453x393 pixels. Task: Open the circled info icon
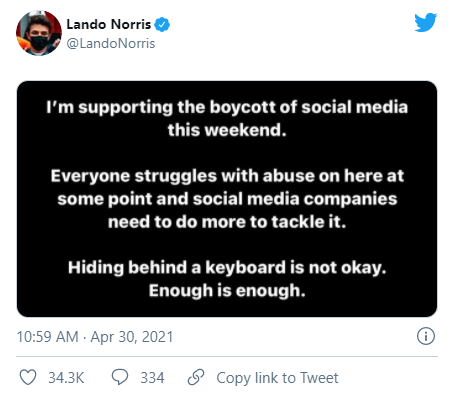coord(426,336)
